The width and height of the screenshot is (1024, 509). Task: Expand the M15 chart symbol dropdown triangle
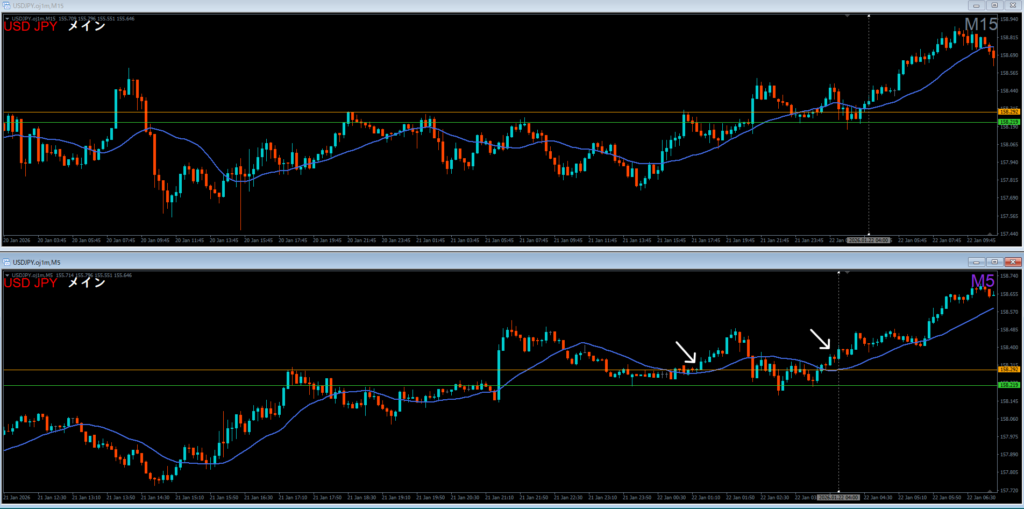pyautogui.click(x=7, y=18)
